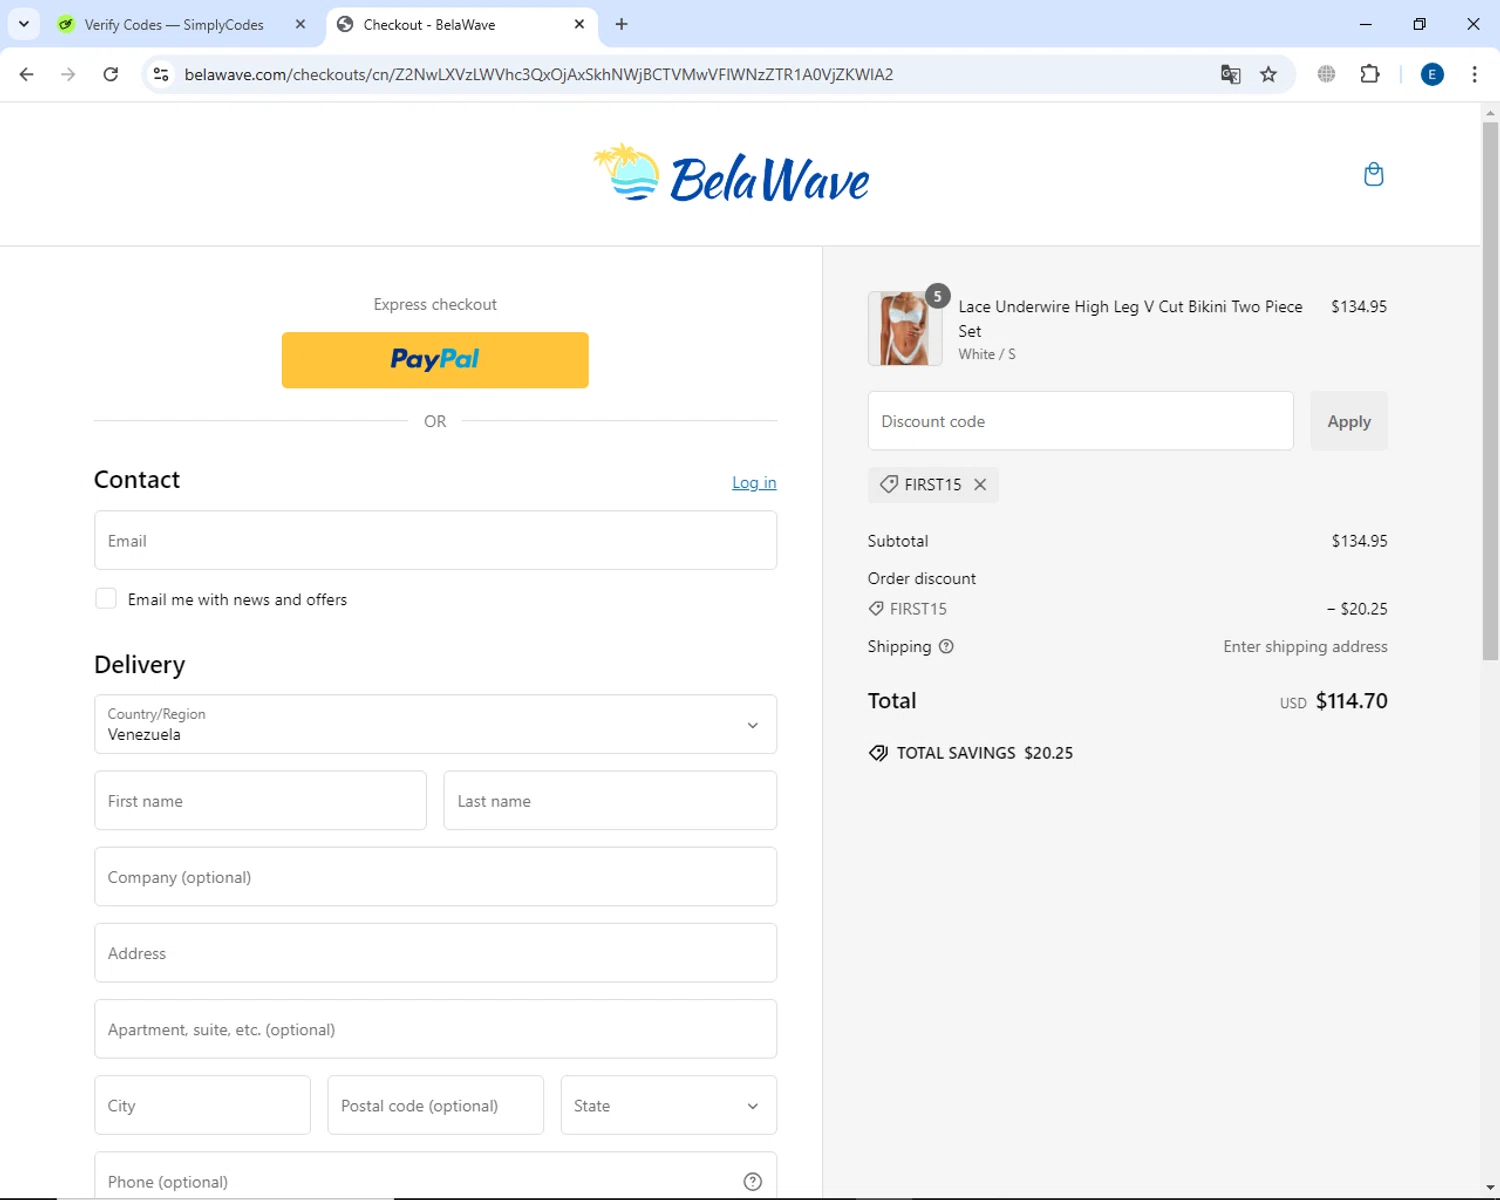Click TOTAL SAVINGS $20.25 text

[984, 753]
